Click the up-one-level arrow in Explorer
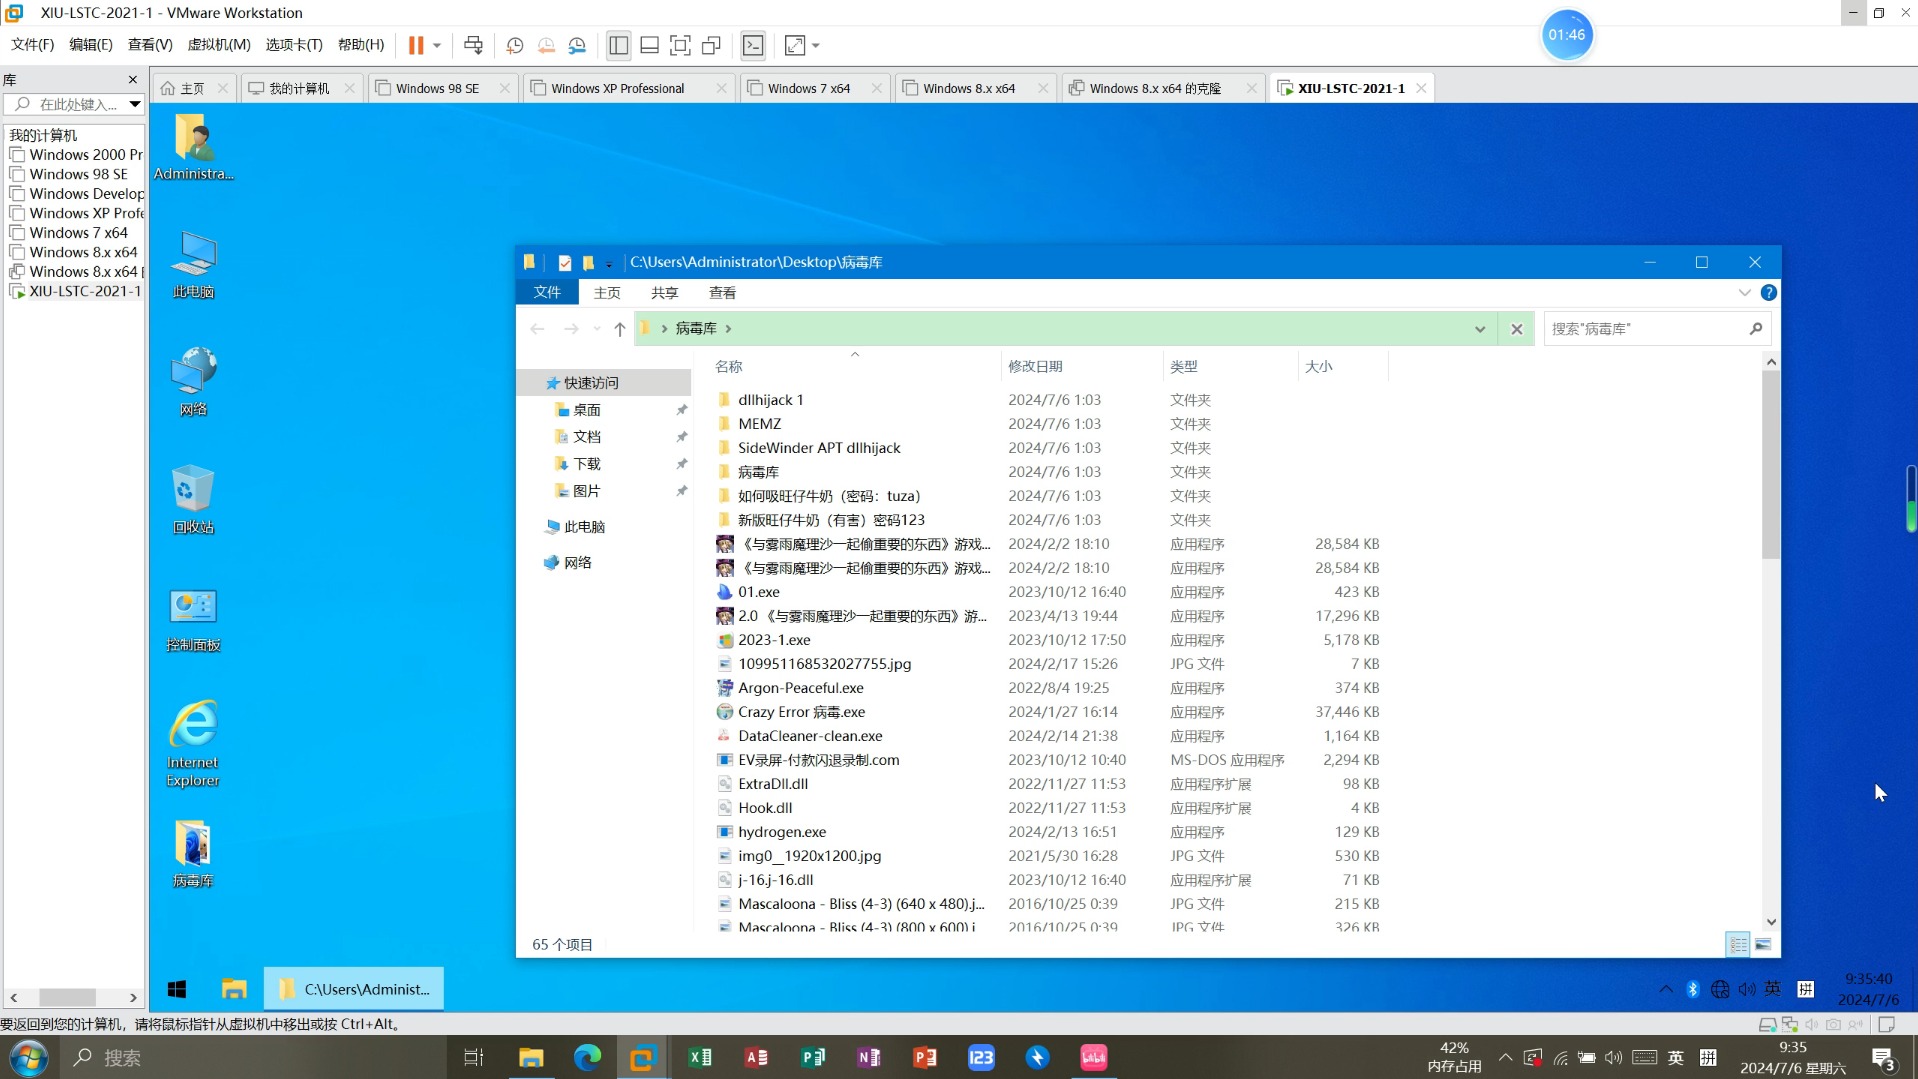 tap(619, 328)
